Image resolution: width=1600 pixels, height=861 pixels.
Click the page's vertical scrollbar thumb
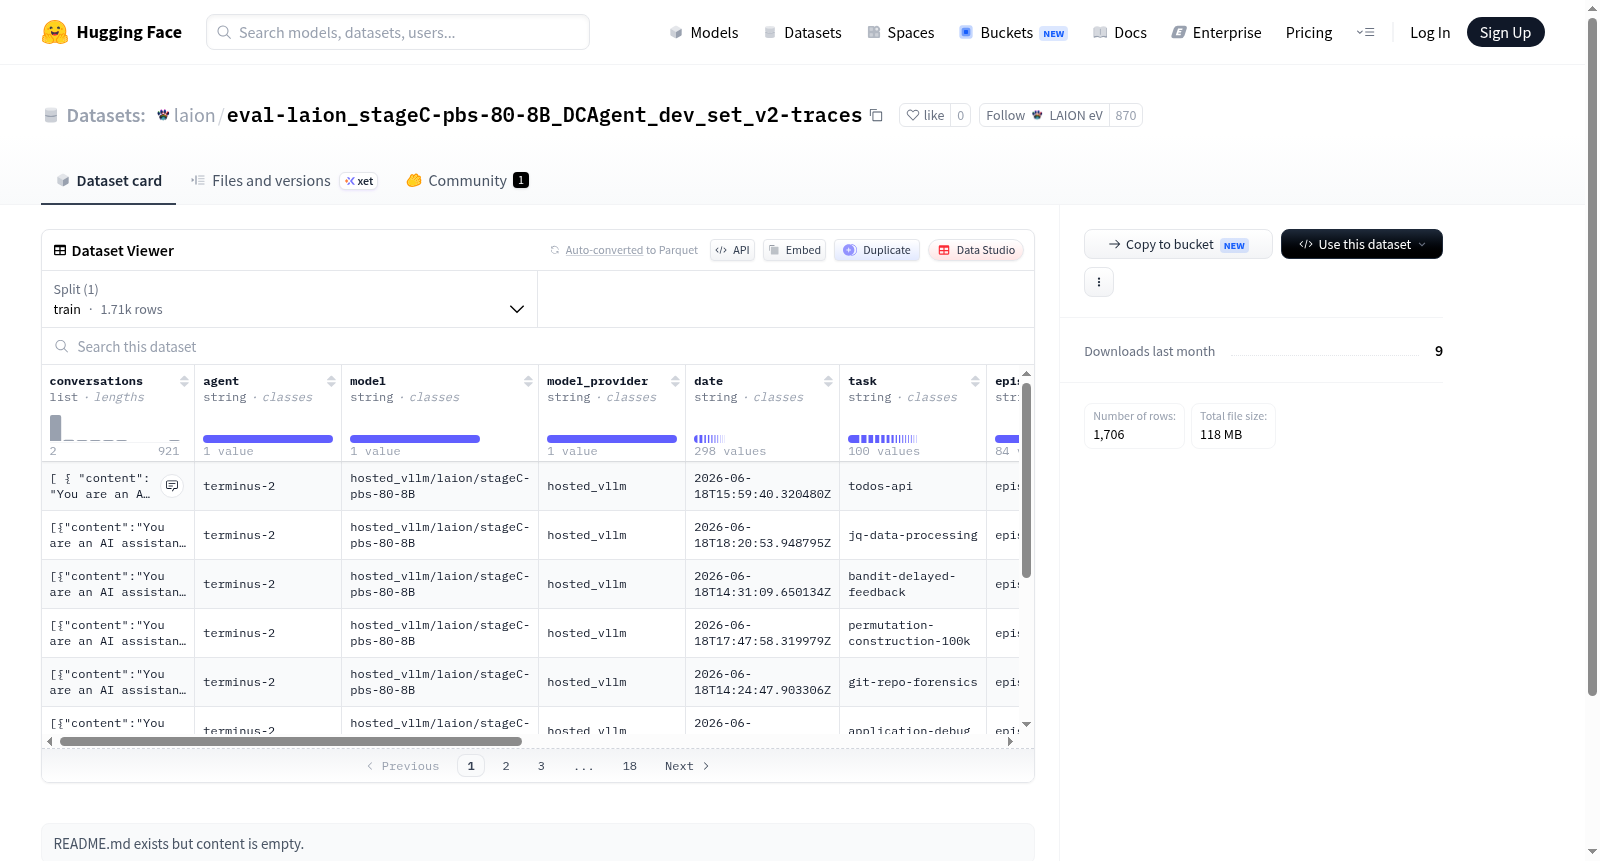click(1592, 356)
